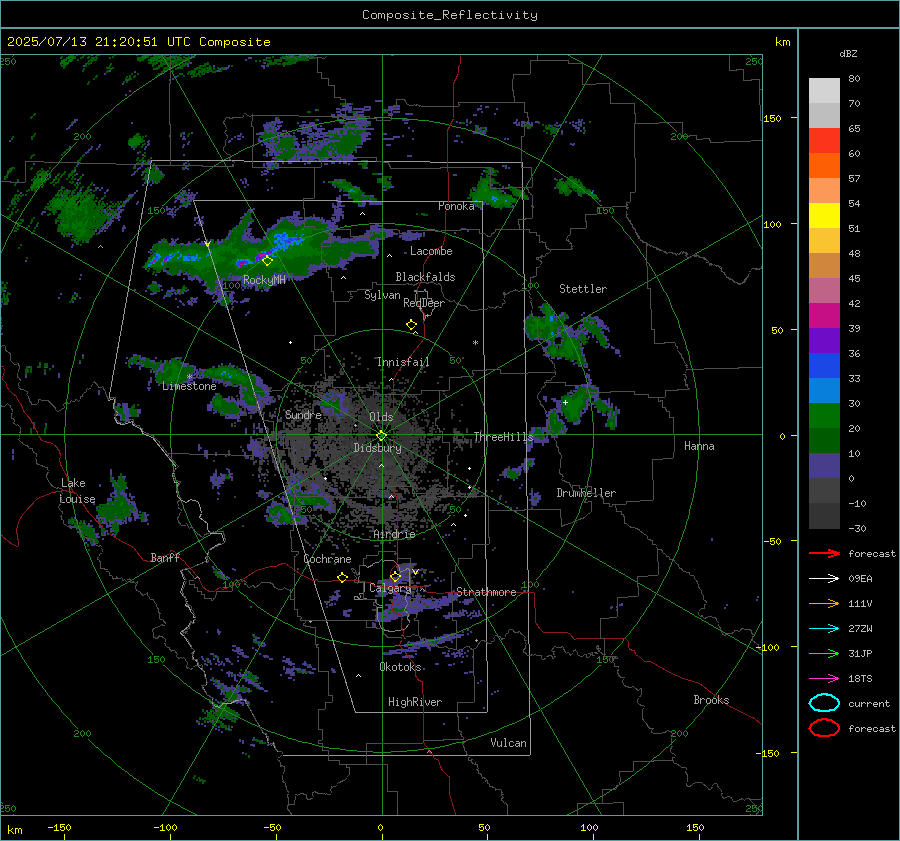Click the Didsbury town label
The image size is (900, 841).
377,448
